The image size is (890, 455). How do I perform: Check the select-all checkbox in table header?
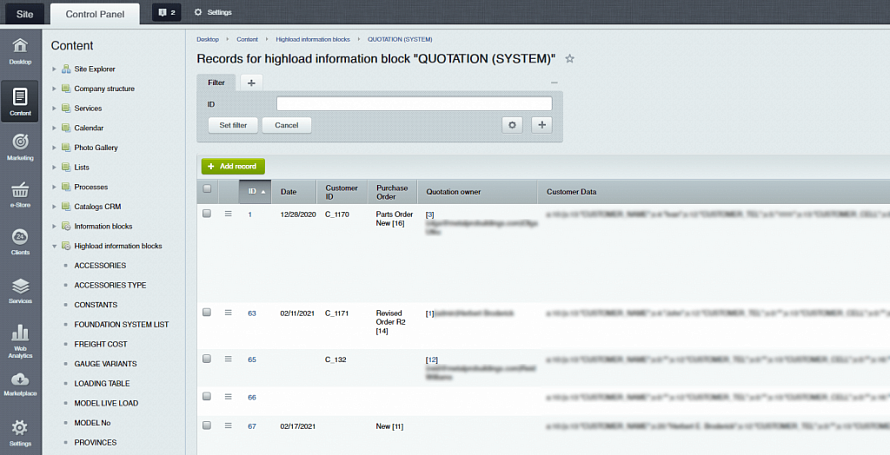tap(207, 189)
